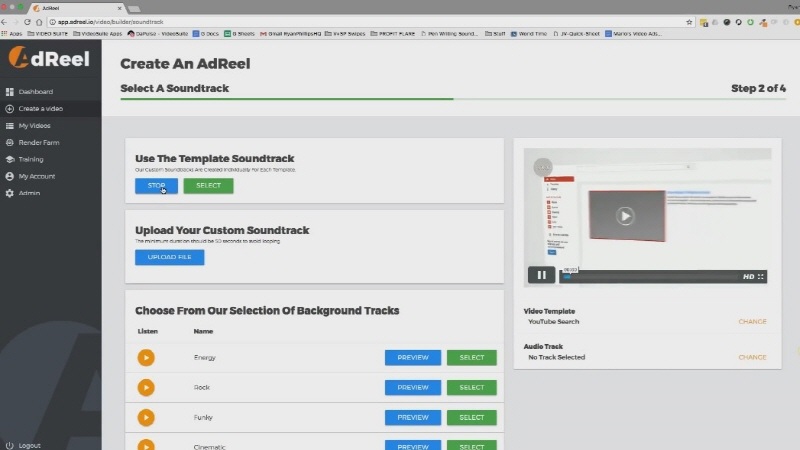Open G Sheets bookmark

pyautogui.click(x=239, y=34)
